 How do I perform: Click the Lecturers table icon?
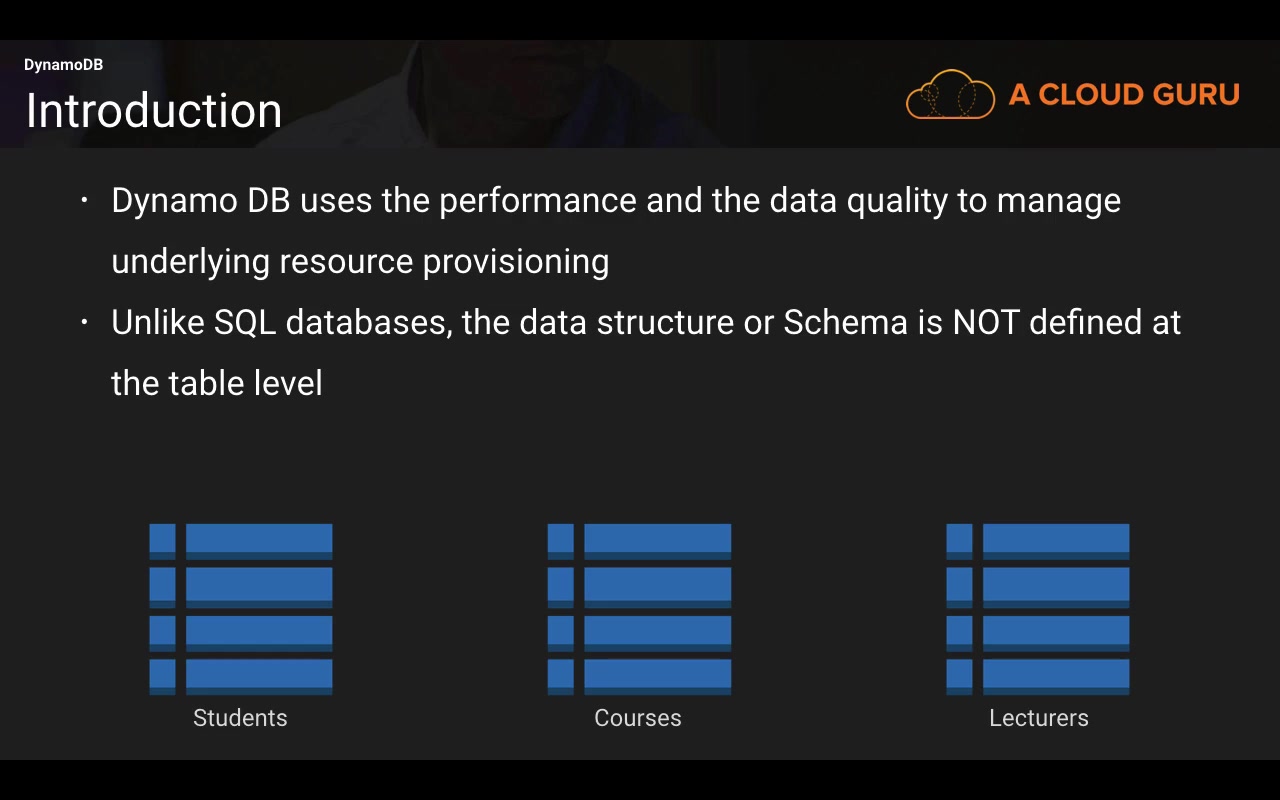click(x=1038, y=608)
